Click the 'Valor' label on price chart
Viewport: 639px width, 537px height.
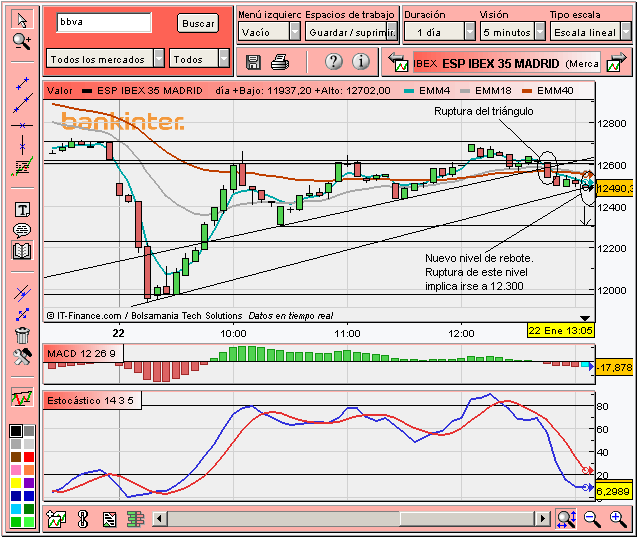[x=59, y=90]
